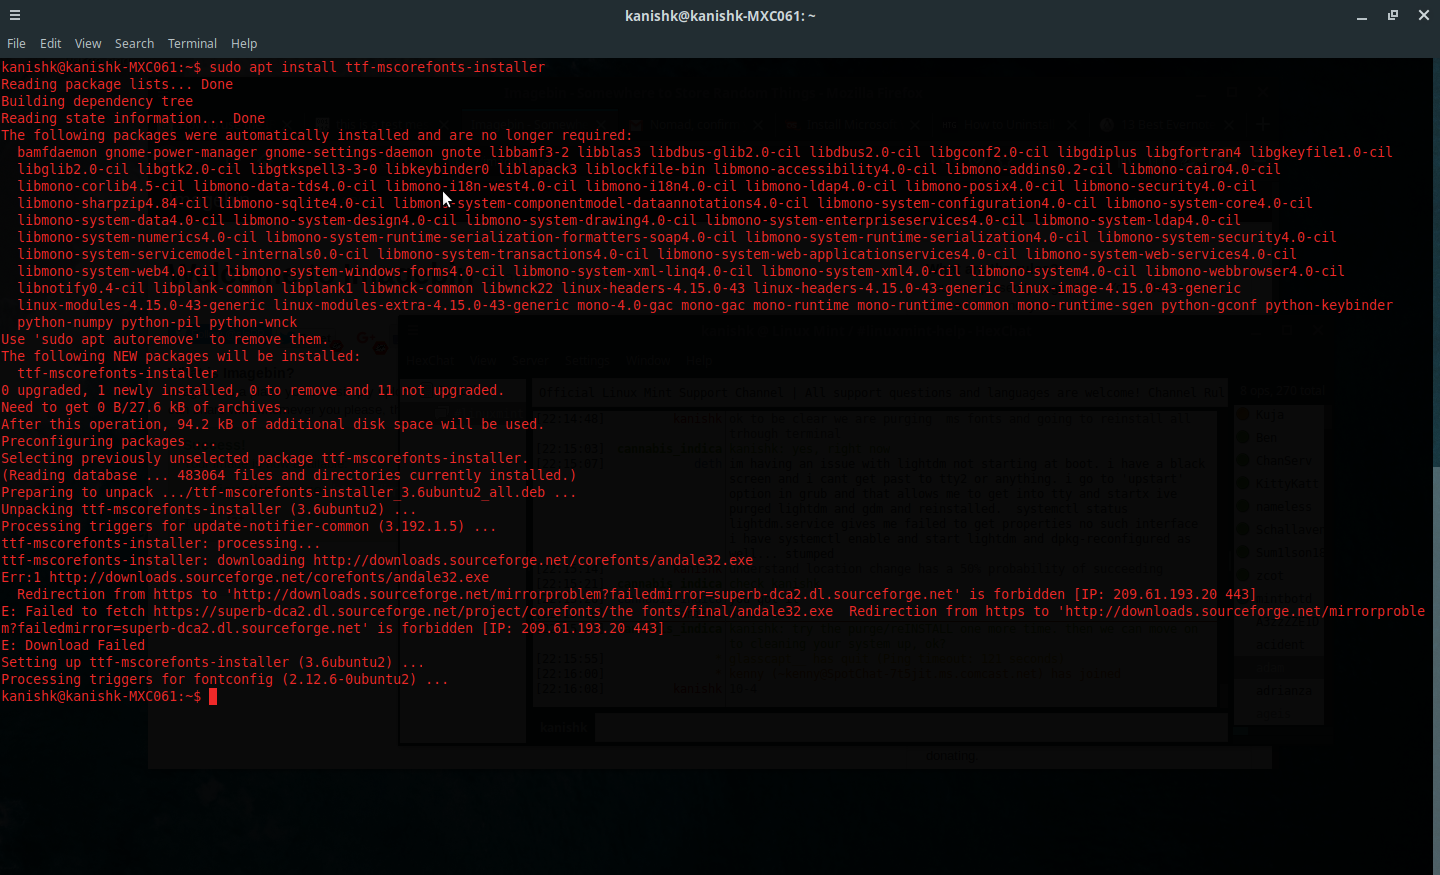Viewport: 1440px width, 875px height.
Task: Open the superb-dca2 URL after 'E: Failed to fetch'
Action: pos(493,611)
